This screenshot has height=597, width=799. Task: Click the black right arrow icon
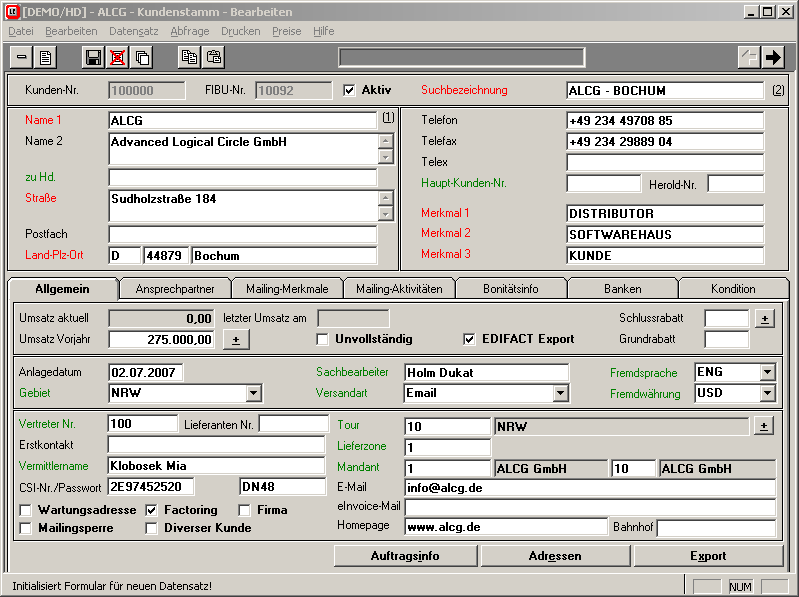pos(773,57)
